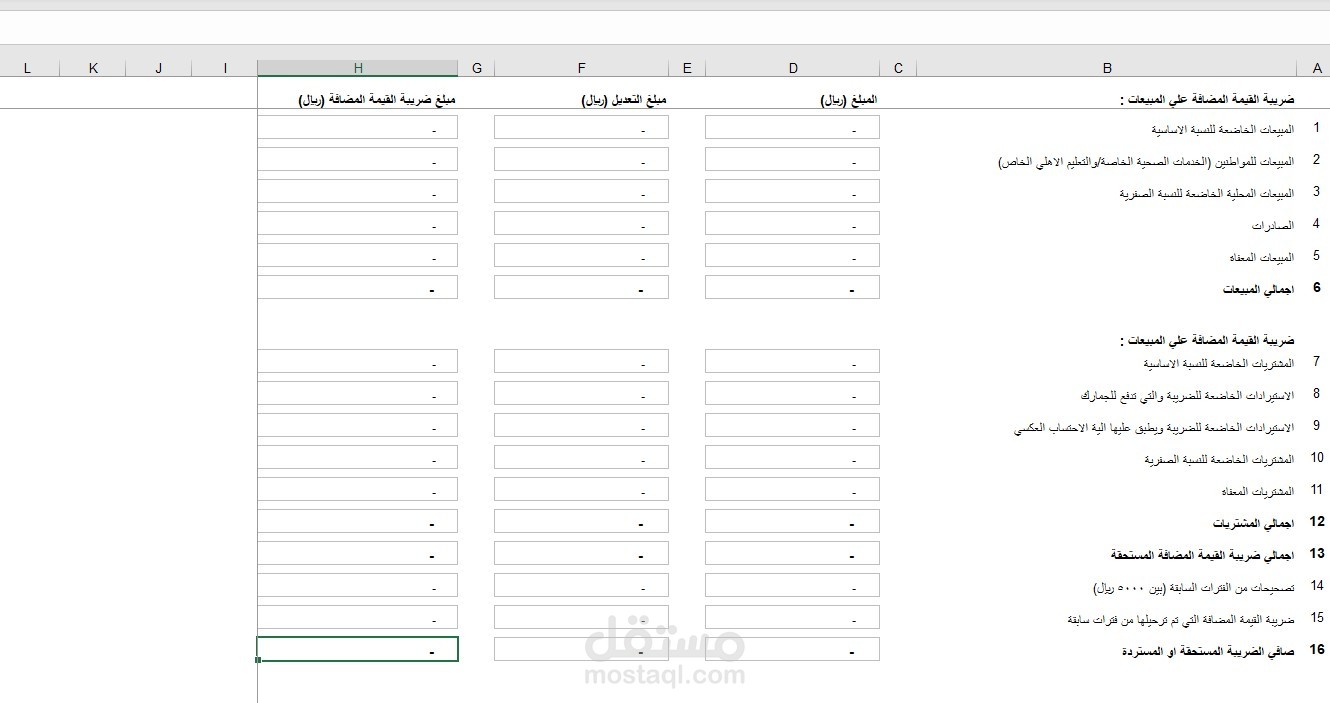Click column H VAT cell for 'اجمالي المبيعات'
This screenshot has height=703, width=1330.
point(358,287)
